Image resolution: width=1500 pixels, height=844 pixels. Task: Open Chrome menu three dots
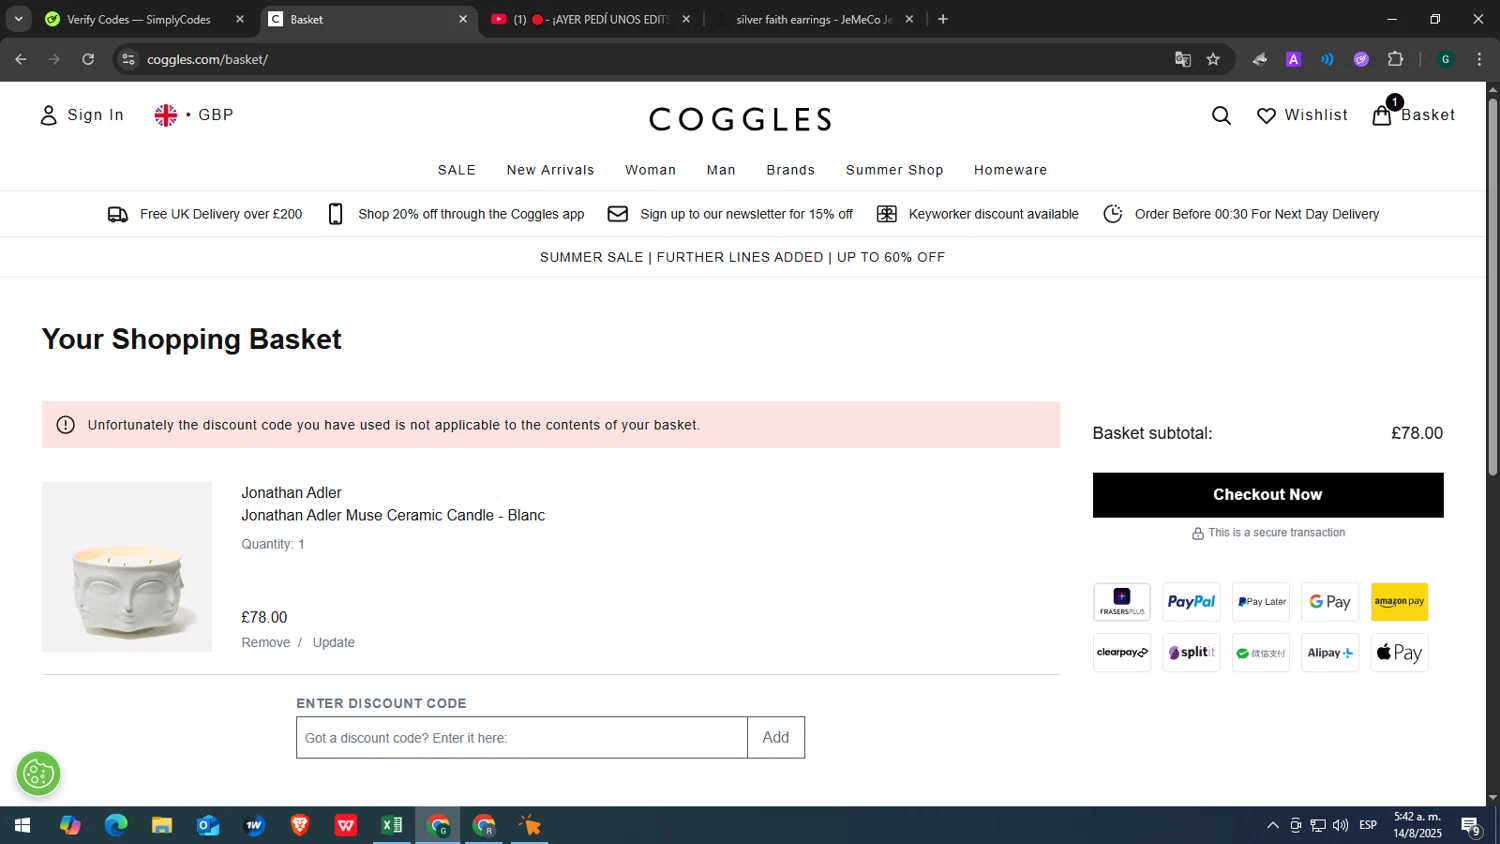(x=1479, y=60)
